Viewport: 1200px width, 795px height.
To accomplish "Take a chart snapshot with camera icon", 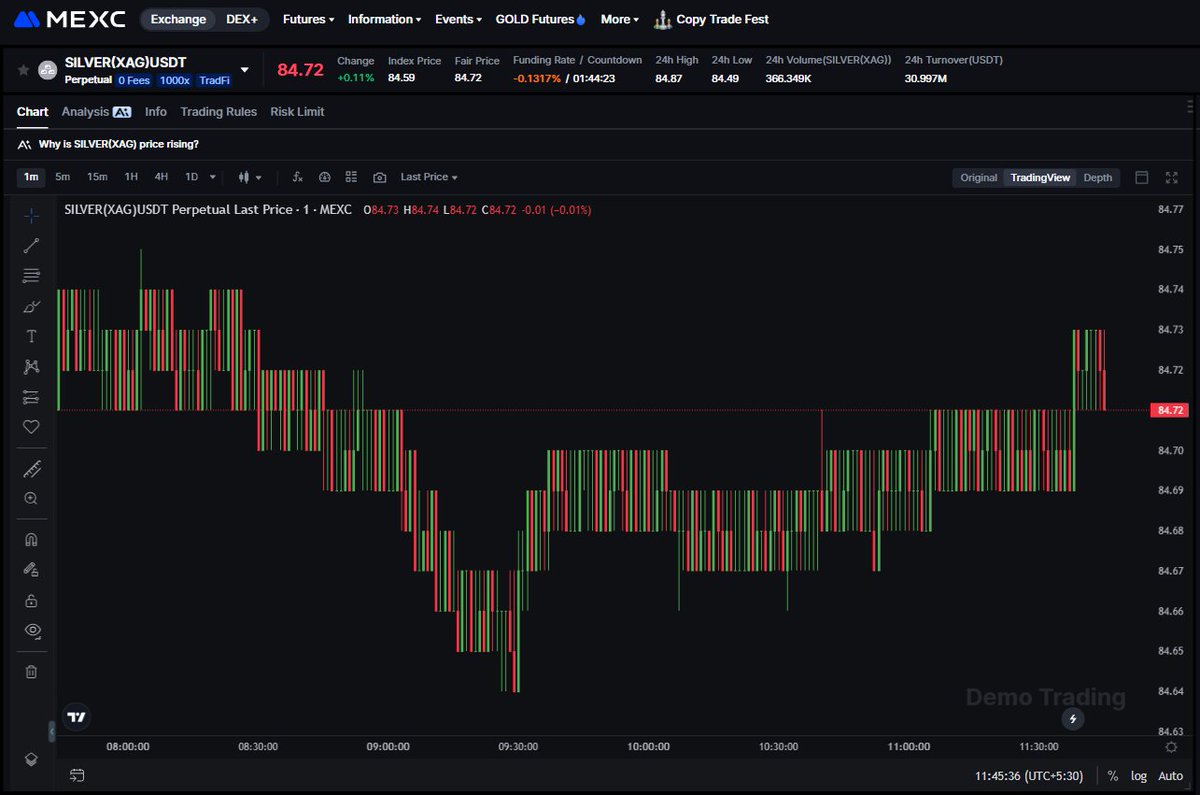I will tap(380, 177).
